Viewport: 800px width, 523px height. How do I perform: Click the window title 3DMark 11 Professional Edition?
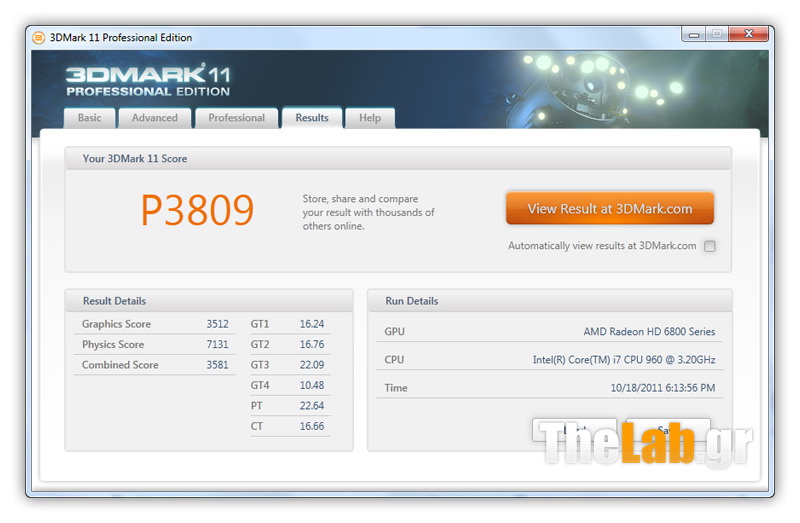coord(121,37)
